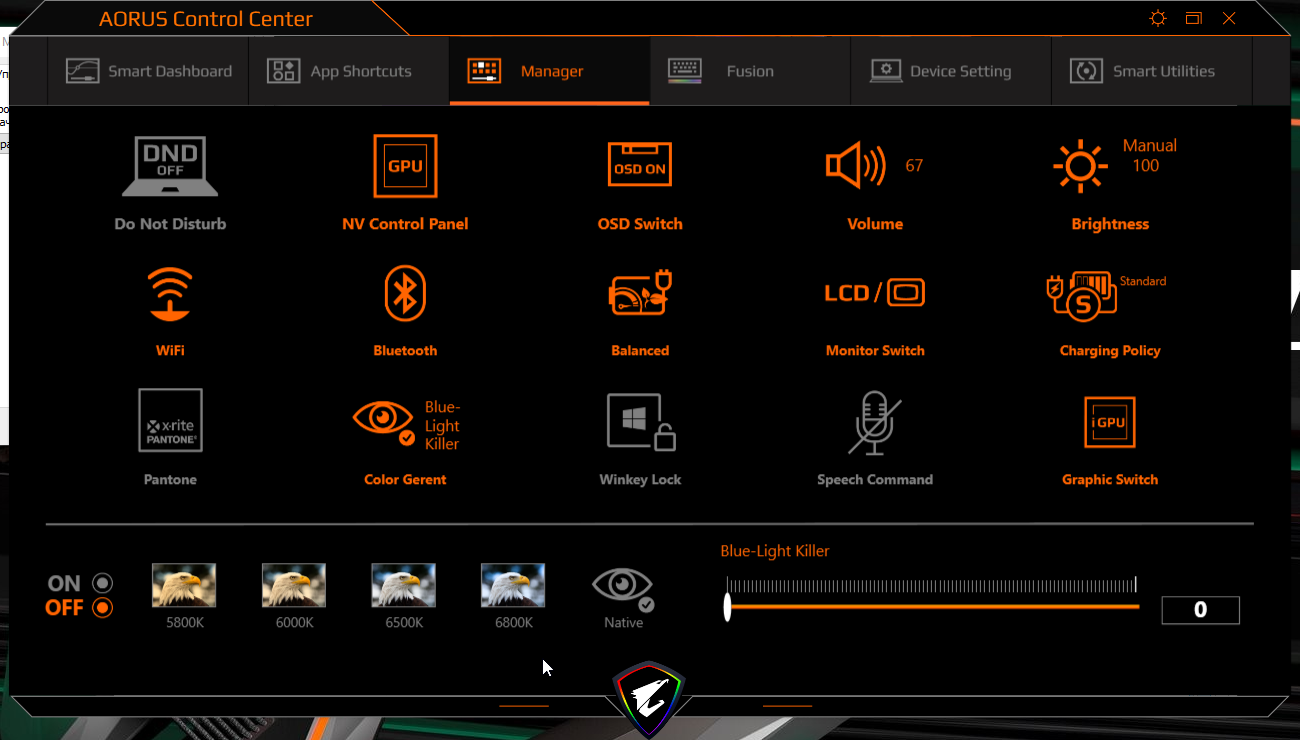Click the middle of Blue-Light Killer slider track
Image resolution: width=1300 pixels, height=740 pixels.
[932, 606]
